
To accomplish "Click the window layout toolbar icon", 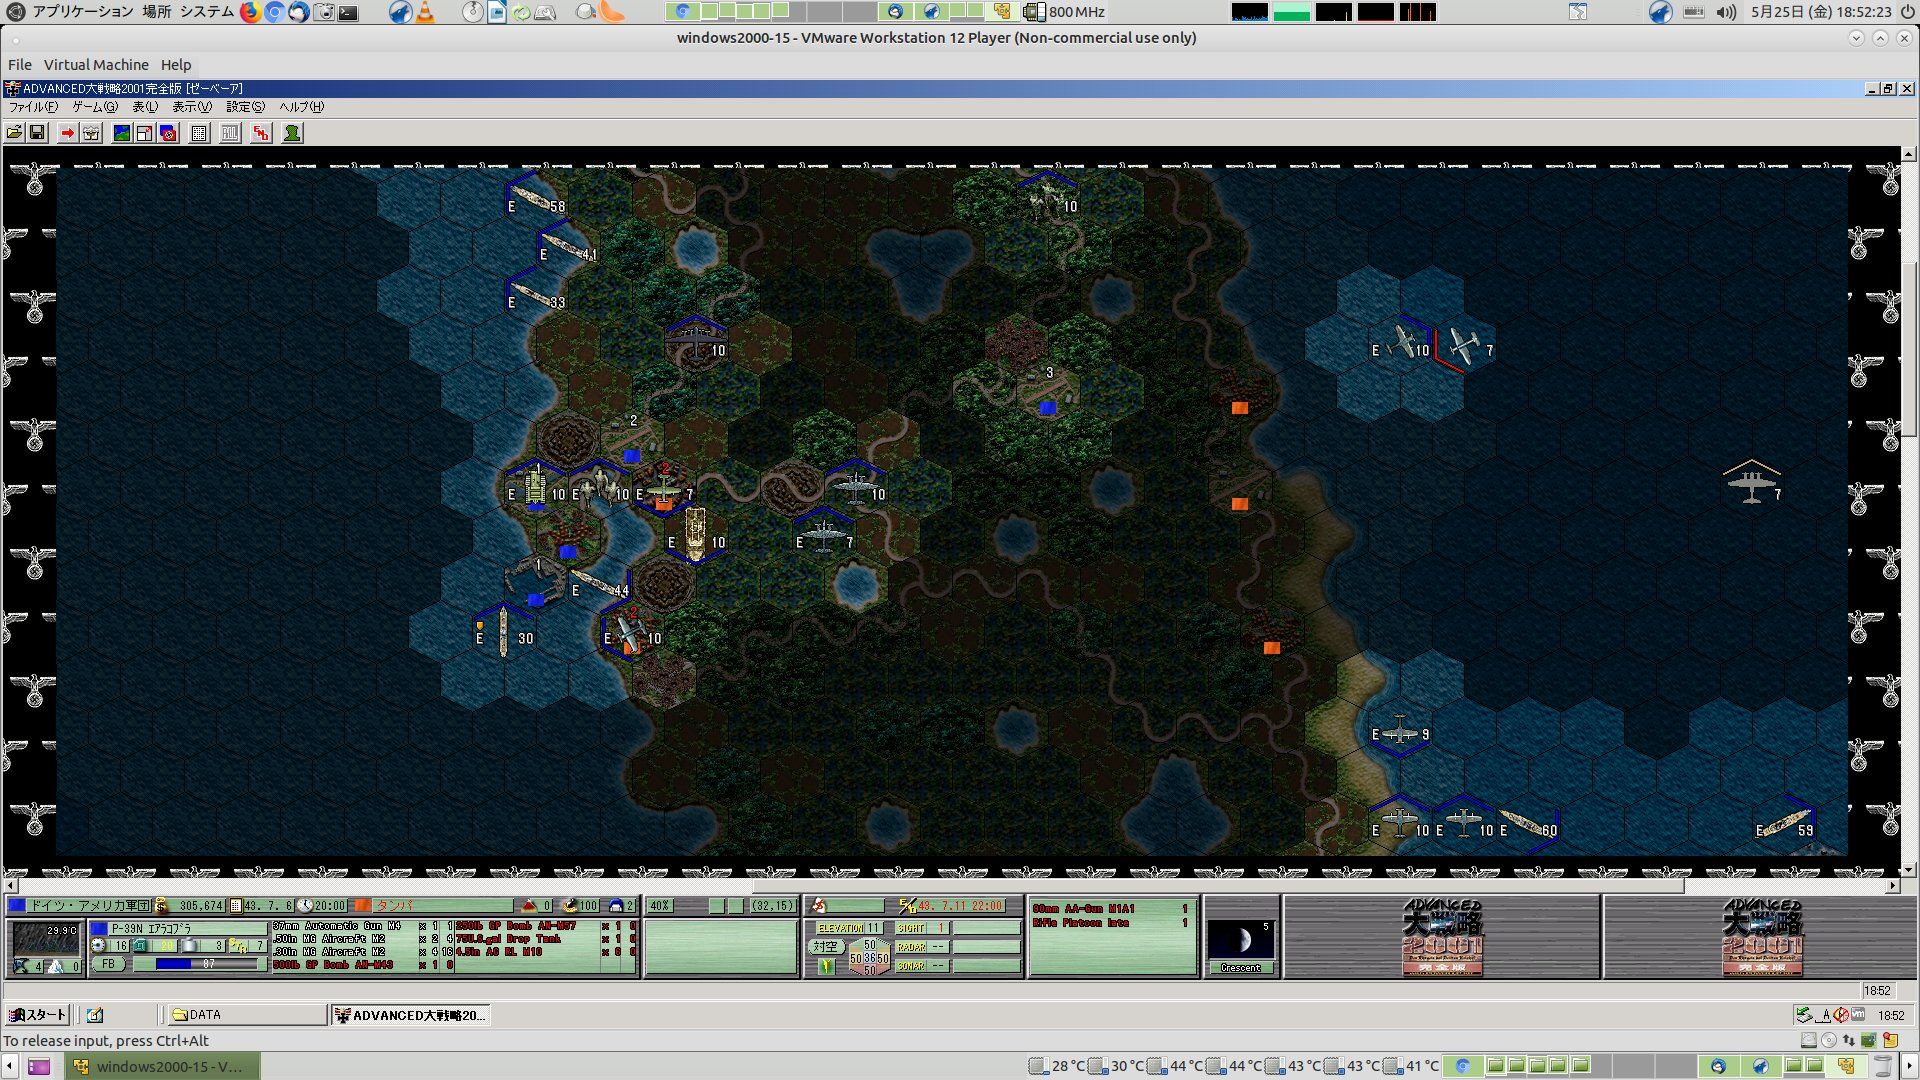I will [144, 133].
